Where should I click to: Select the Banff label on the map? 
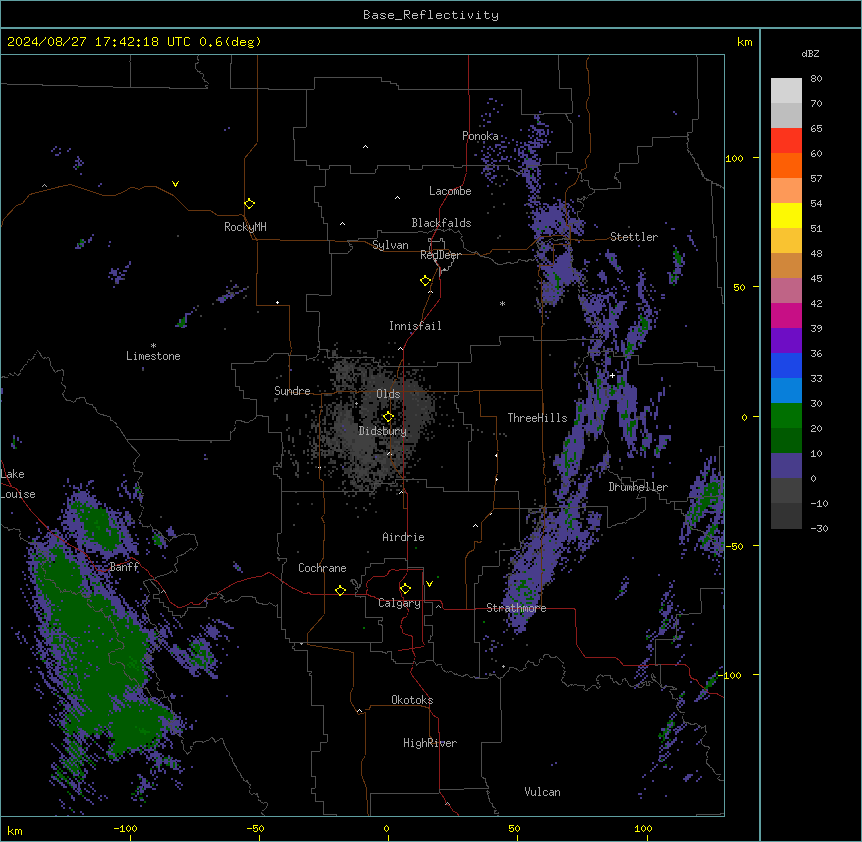pyautogui.click(x=124, y=567)
